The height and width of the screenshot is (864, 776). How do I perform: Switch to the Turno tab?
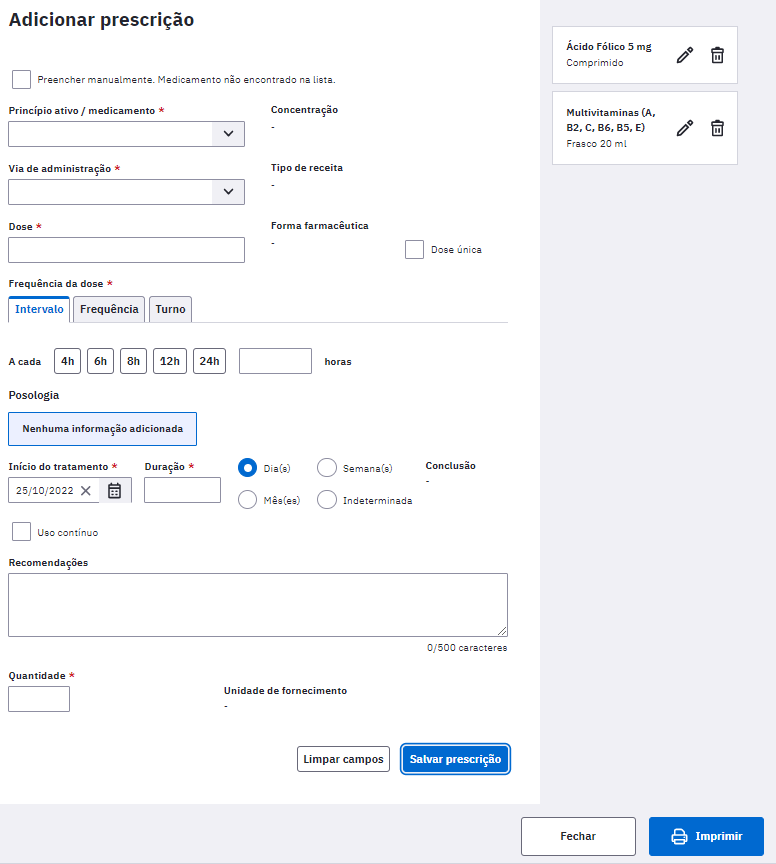tap(170, 309)
